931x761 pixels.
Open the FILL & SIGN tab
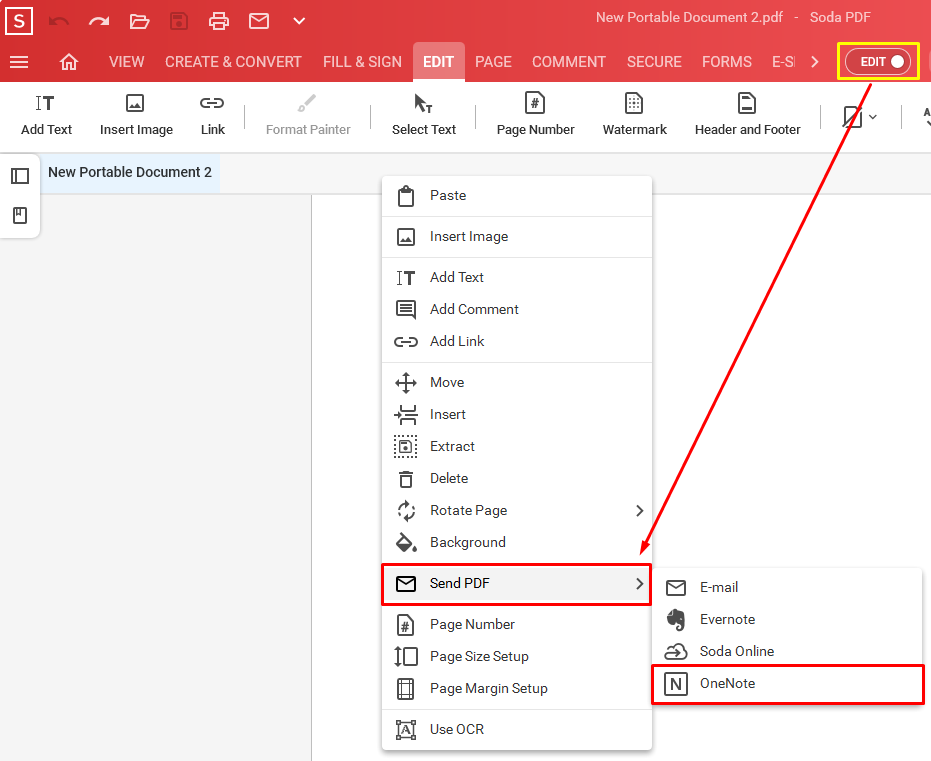pos(362,62)
